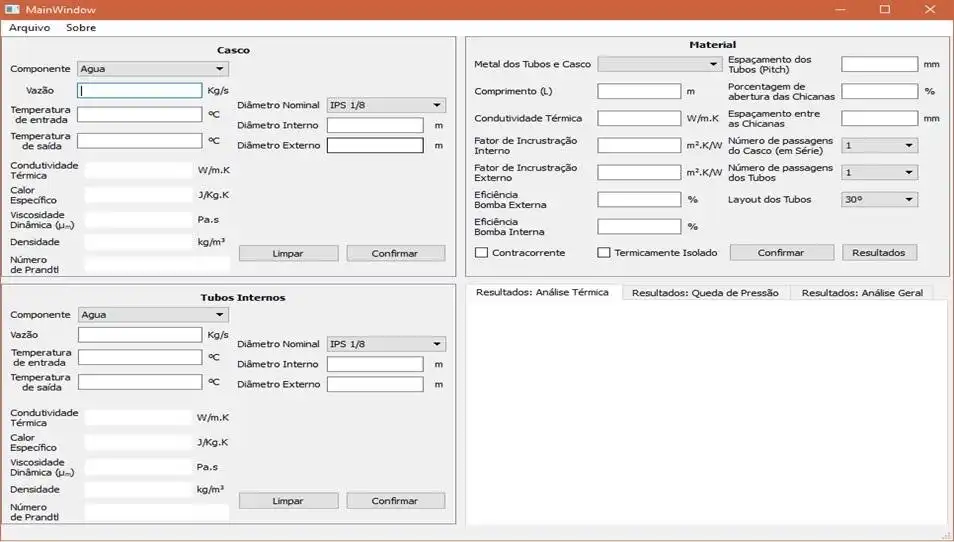The width and height of the screenshot is (954, 542).
Task: Click Confirmar in Tubos Internos panel
Action: coord(395,501)
